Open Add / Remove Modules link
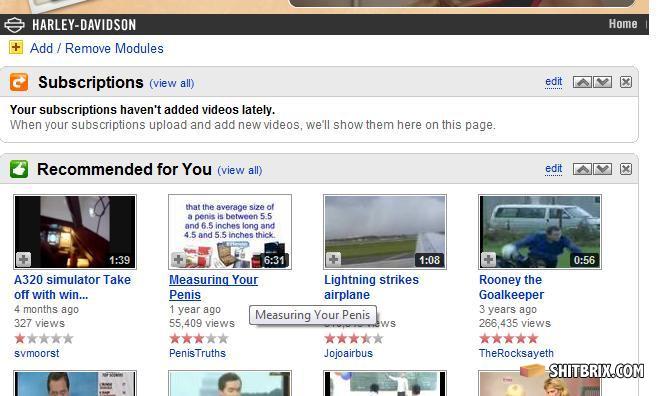This screenshot has height=396, width=659. tap(97, 48)
